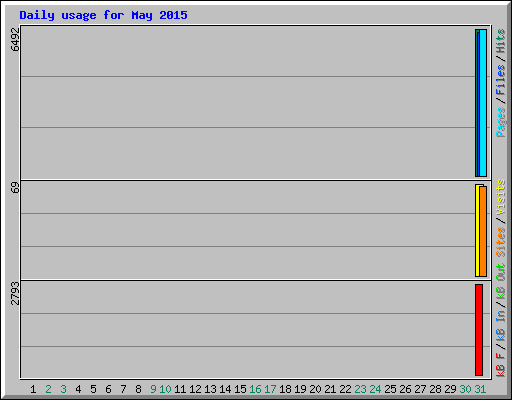Click the 'Visits' legend label
Image resolution: width=512 pixels, height=400 pixels.
501,197
